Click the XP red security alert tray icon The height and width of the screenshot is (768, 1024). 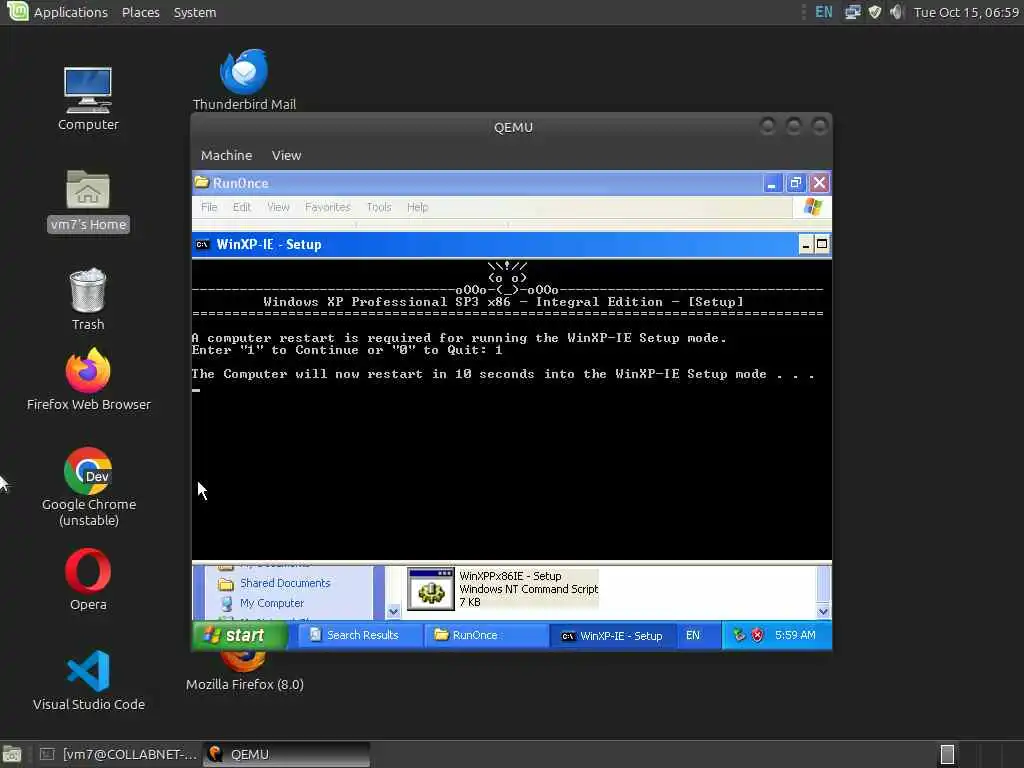757,635
